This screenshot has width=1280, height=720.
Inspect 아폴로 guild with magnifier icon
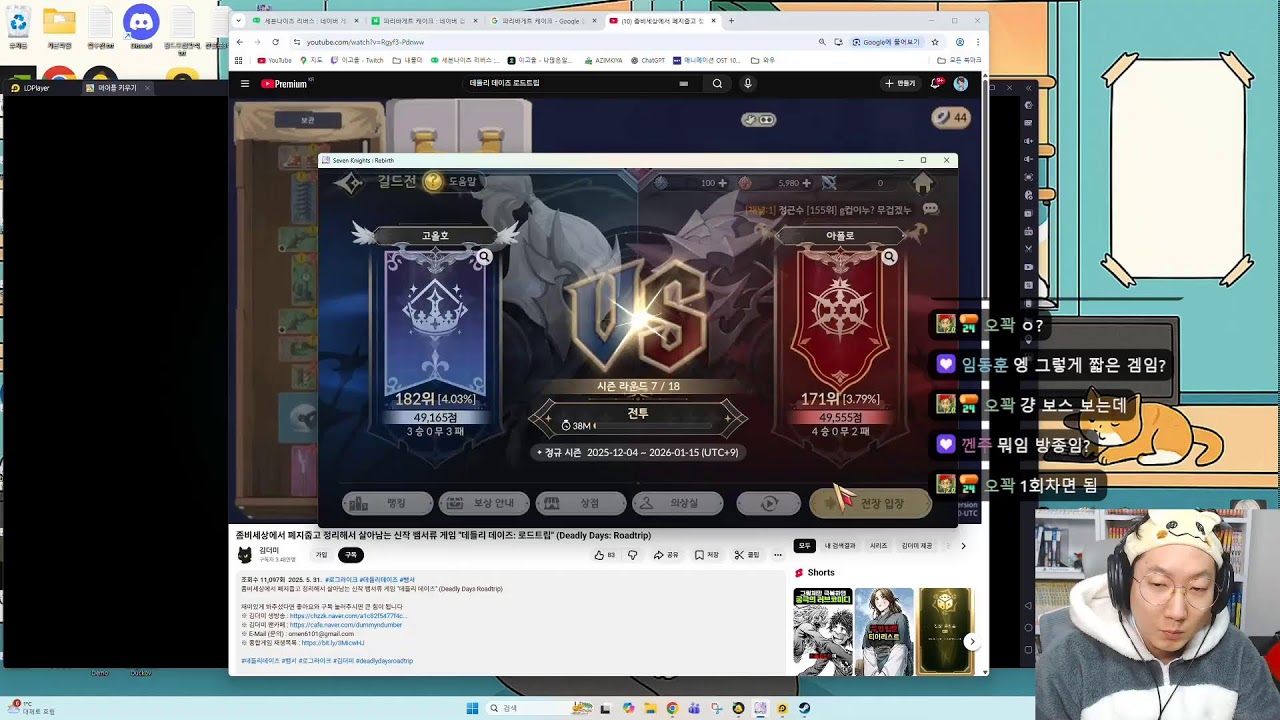[x=889, y=257]
